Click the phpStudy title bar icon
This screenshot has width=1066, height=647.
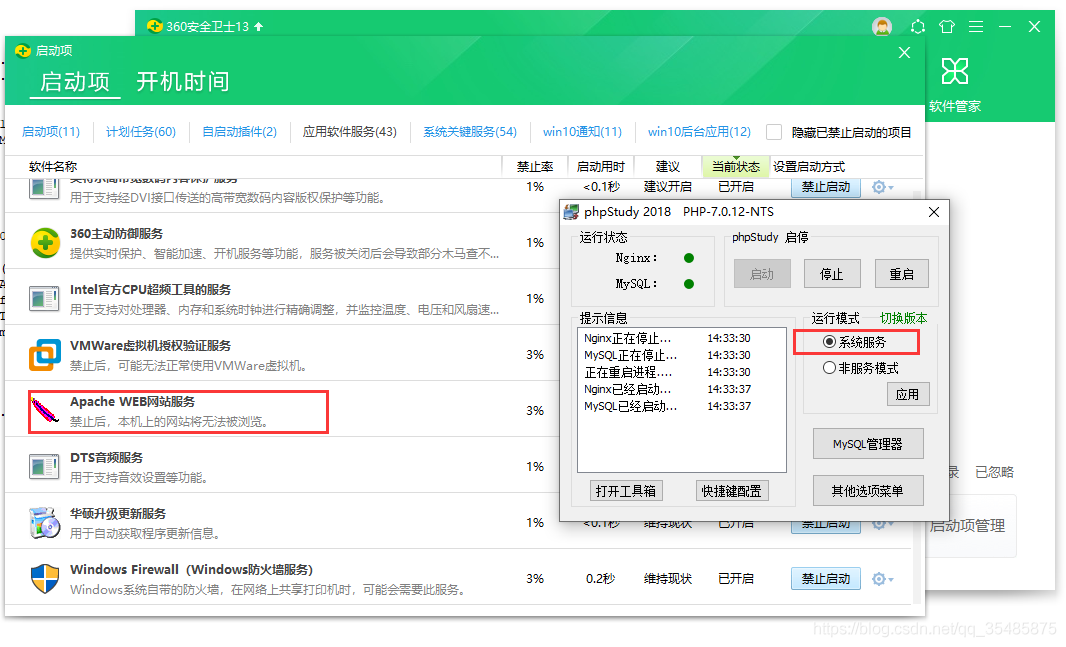[x=571, y=212]
